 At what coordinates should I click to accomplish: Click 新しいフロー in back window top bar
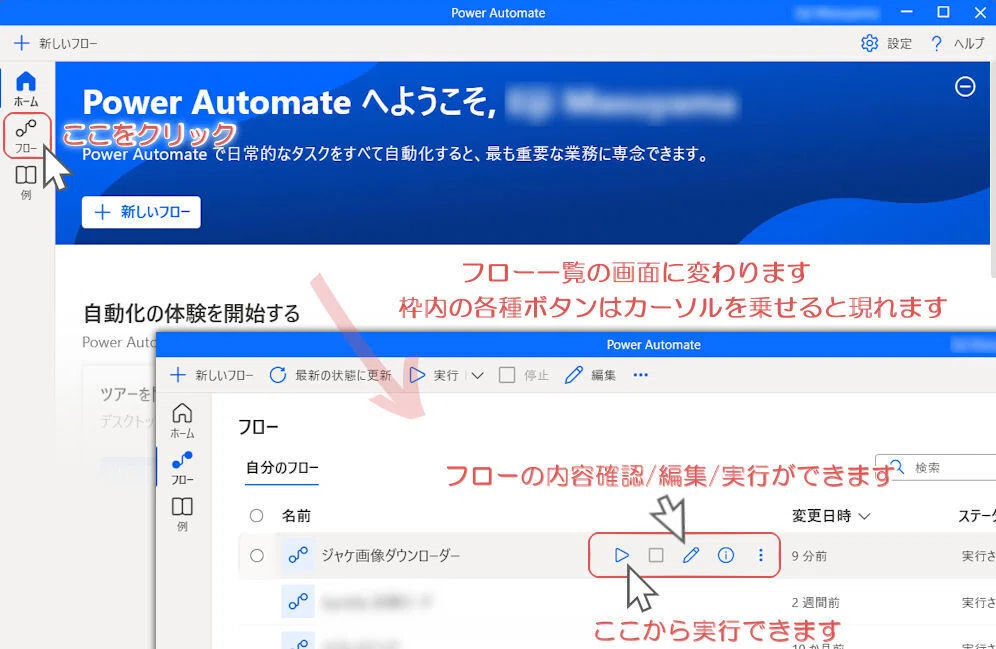tap(56, 43)
